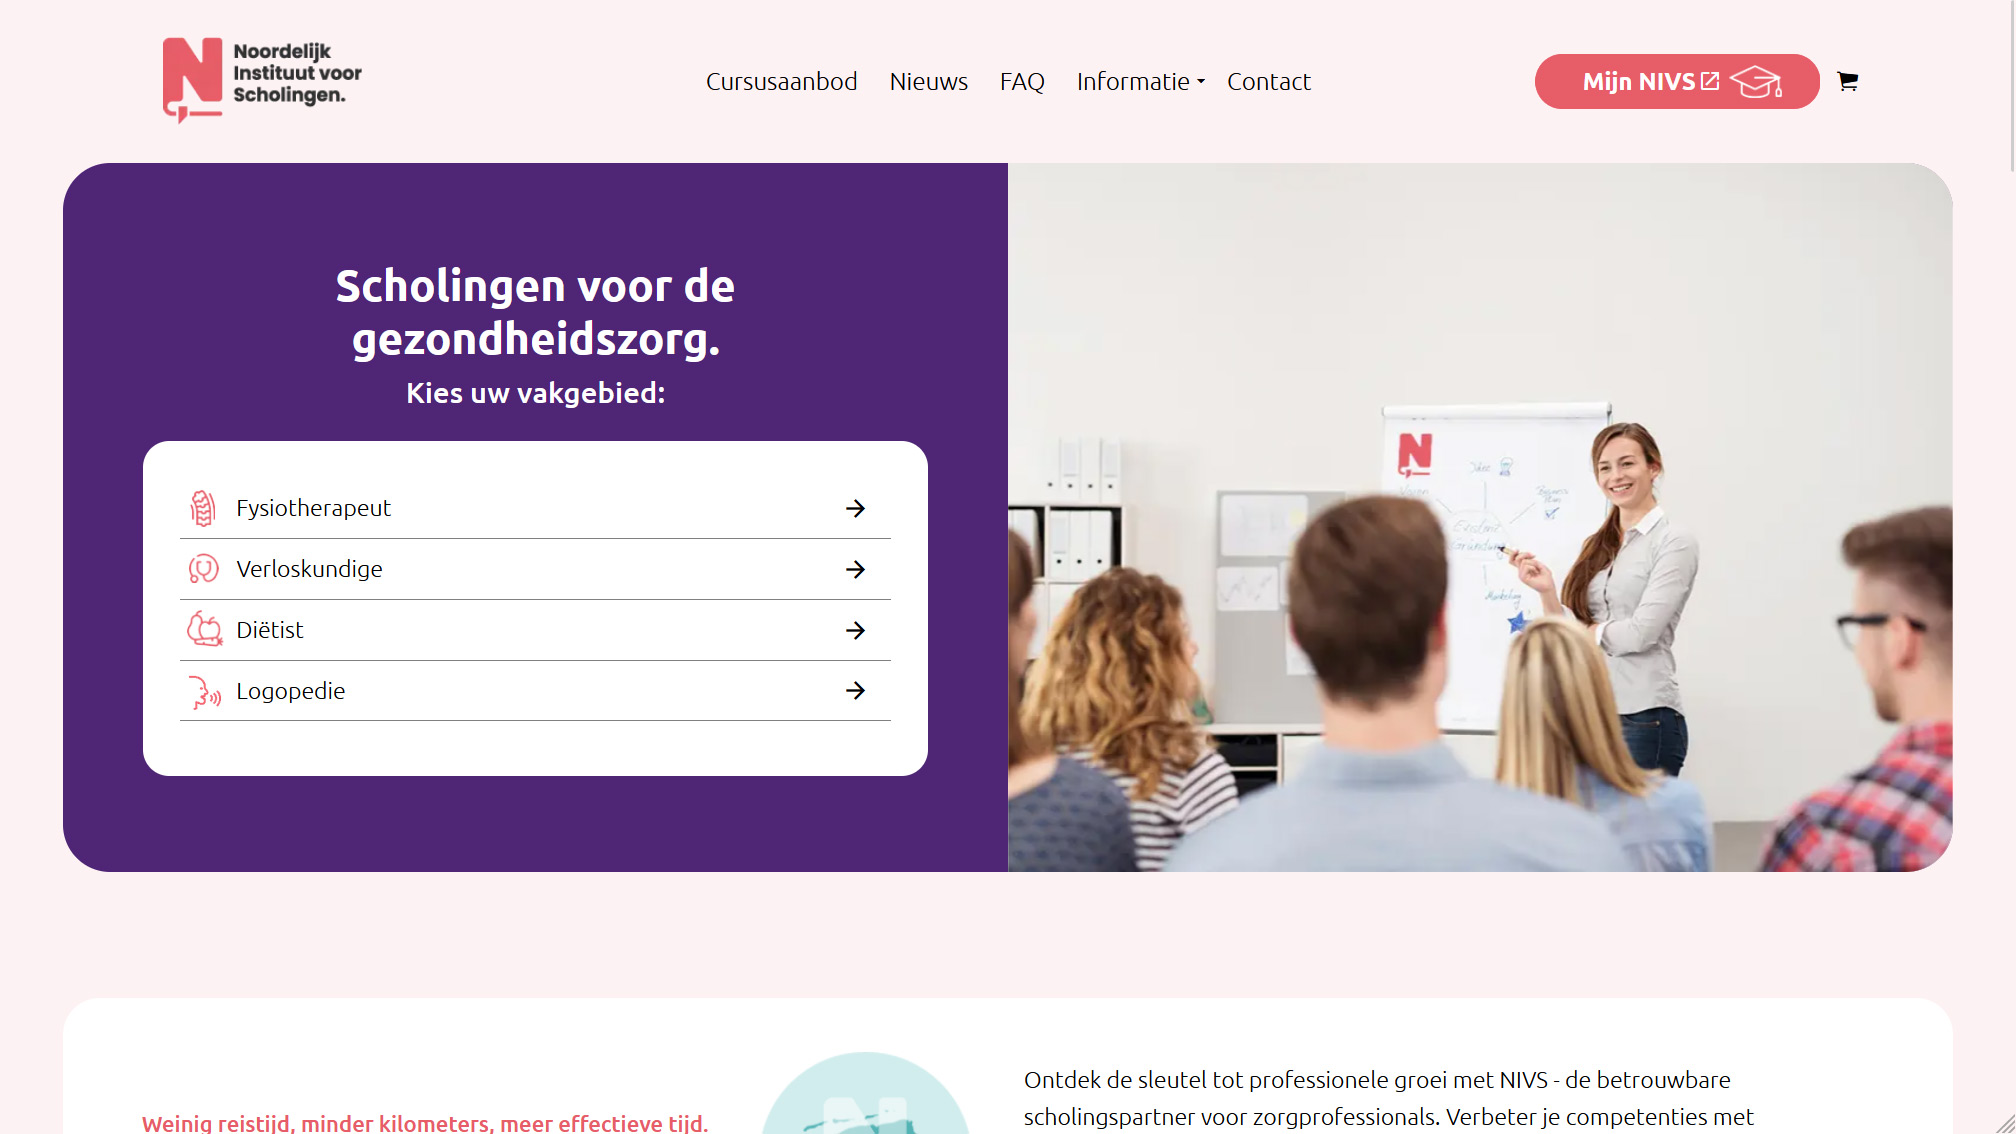Click the Verloskundige icon
Viewport: 2016px width, 1134px height.
(x=203, y=569)
